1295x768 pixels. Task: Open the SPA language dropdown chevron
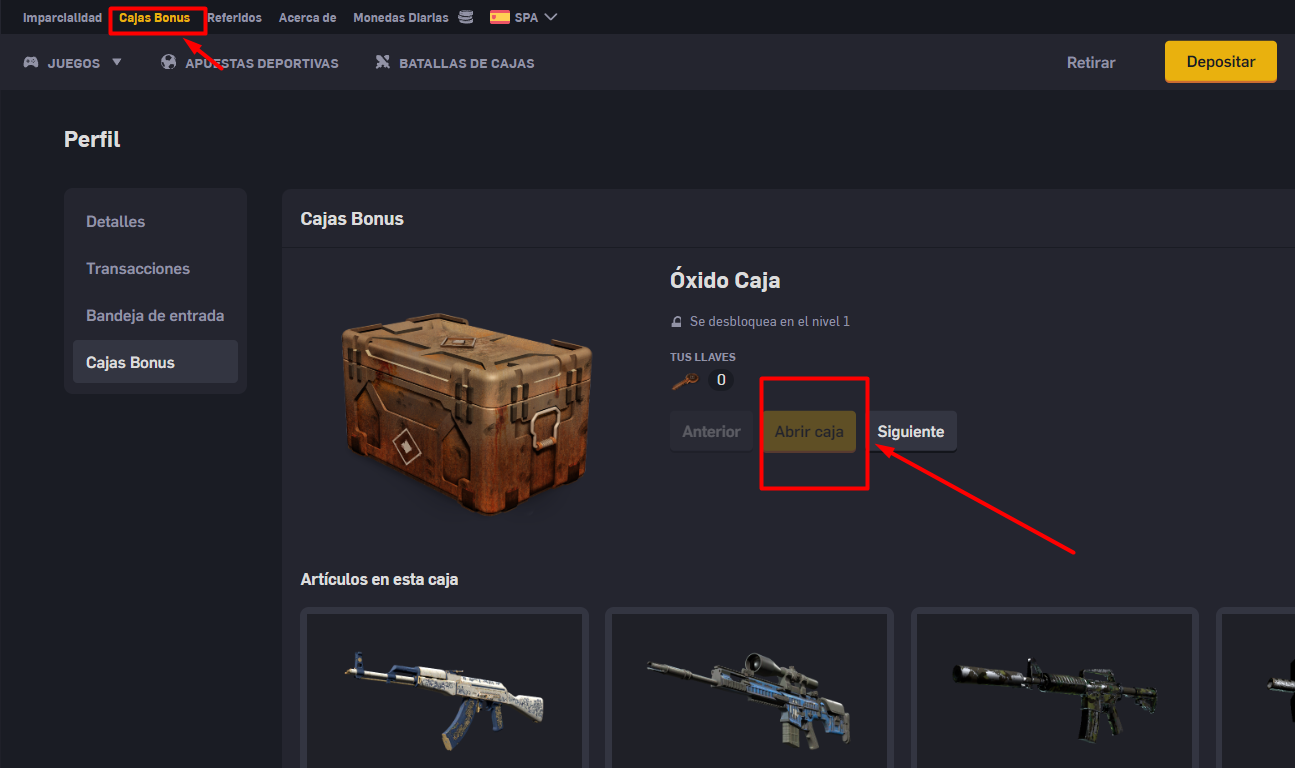point(550,17)
